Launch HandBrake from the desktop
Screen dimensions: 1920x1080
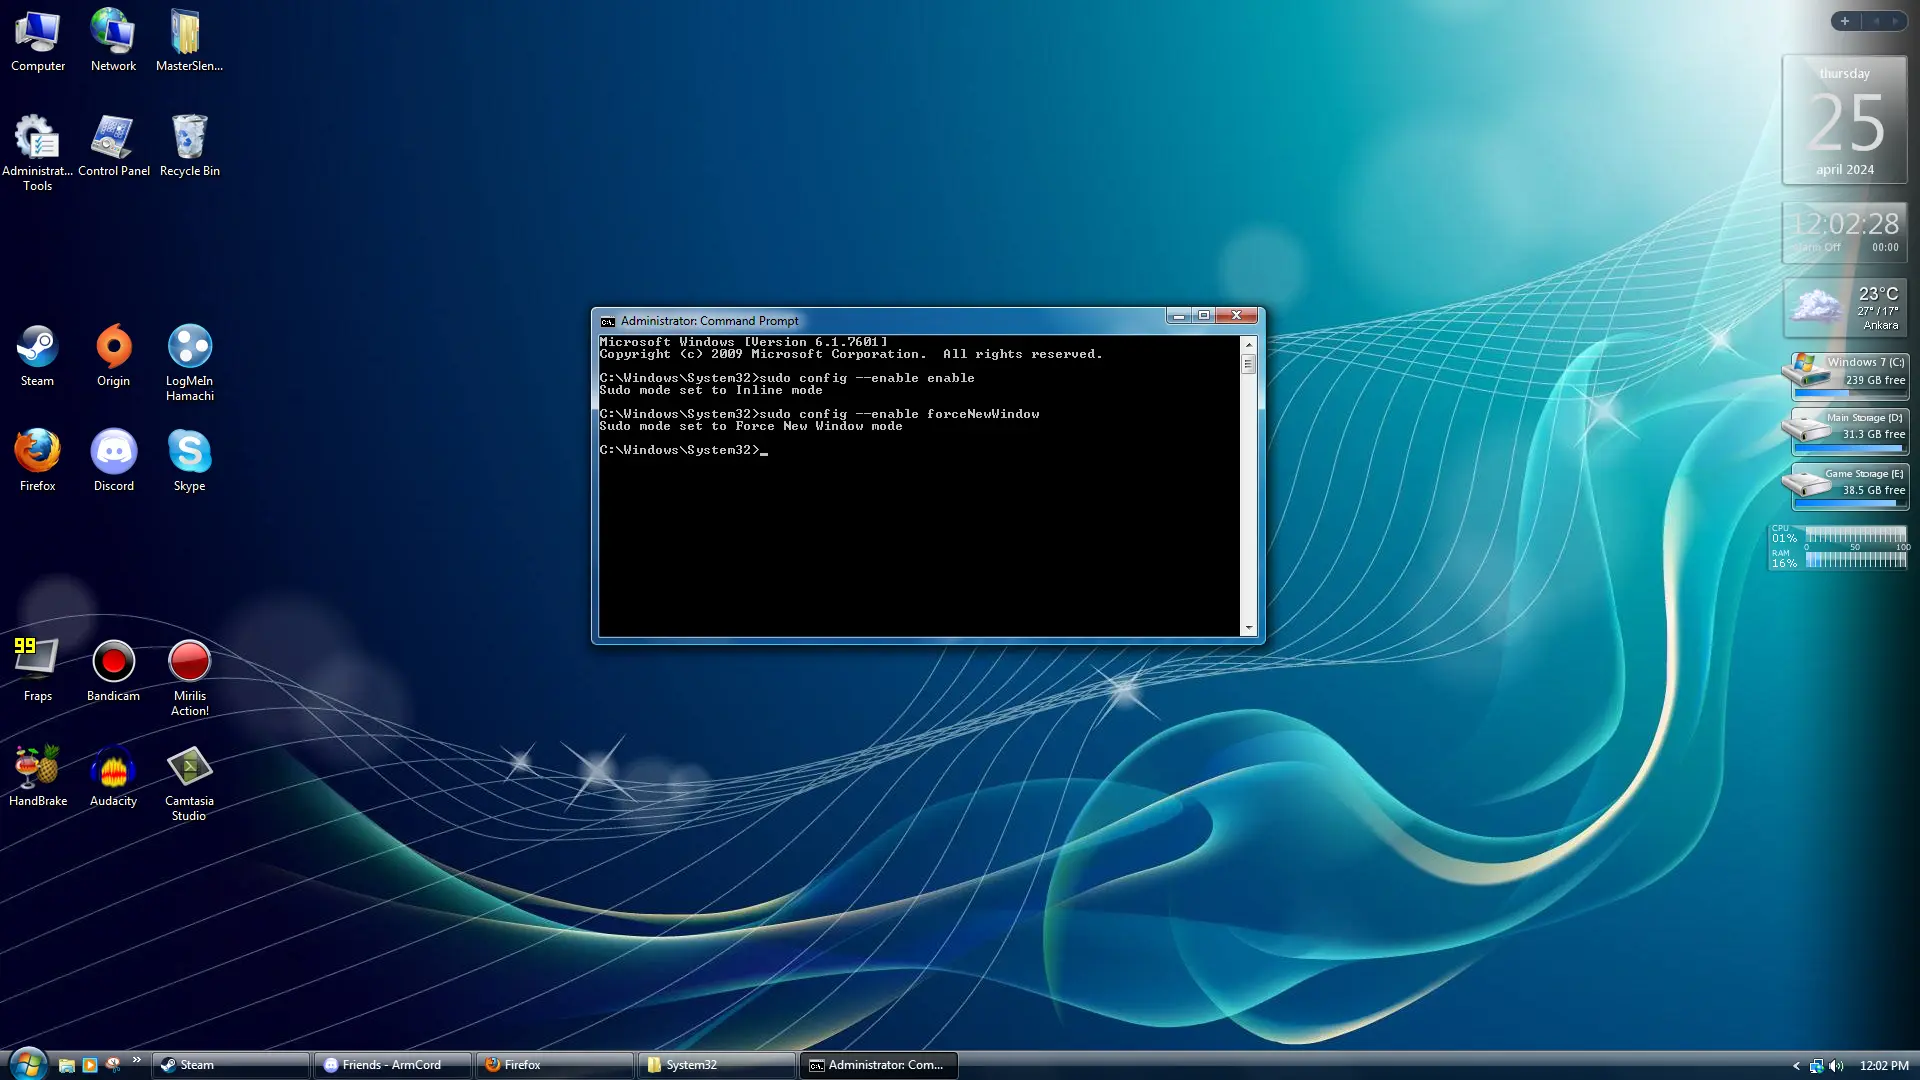pos(38,775)
